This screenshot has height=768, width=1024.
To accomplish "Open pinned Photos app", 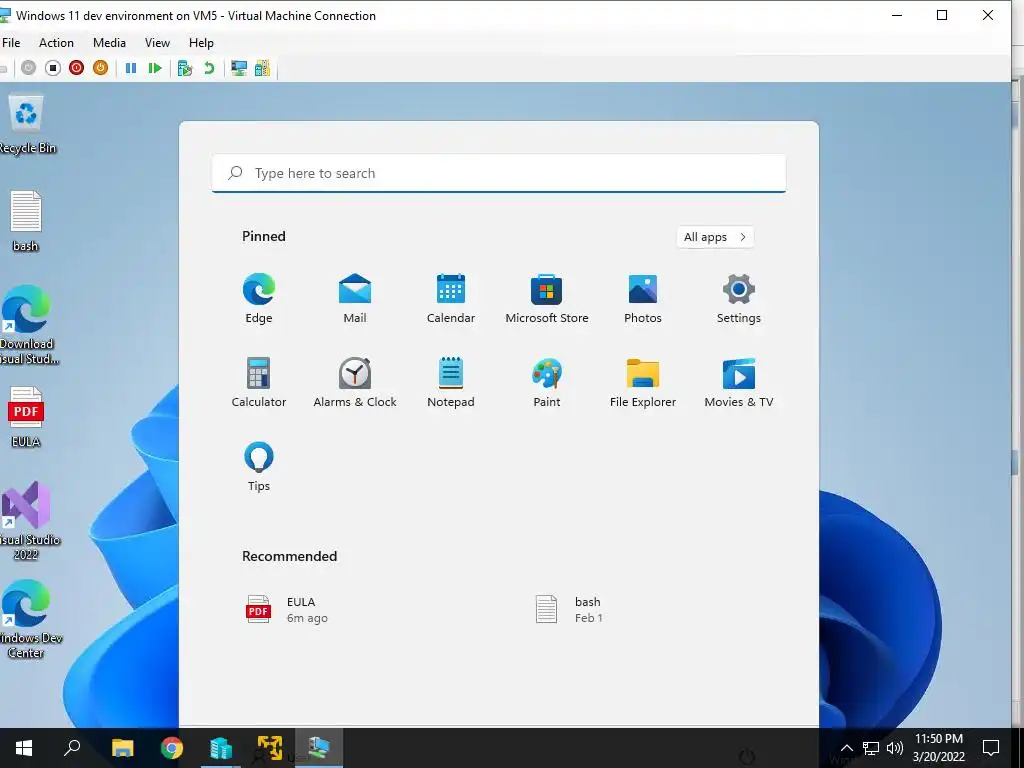I will 643,299.
